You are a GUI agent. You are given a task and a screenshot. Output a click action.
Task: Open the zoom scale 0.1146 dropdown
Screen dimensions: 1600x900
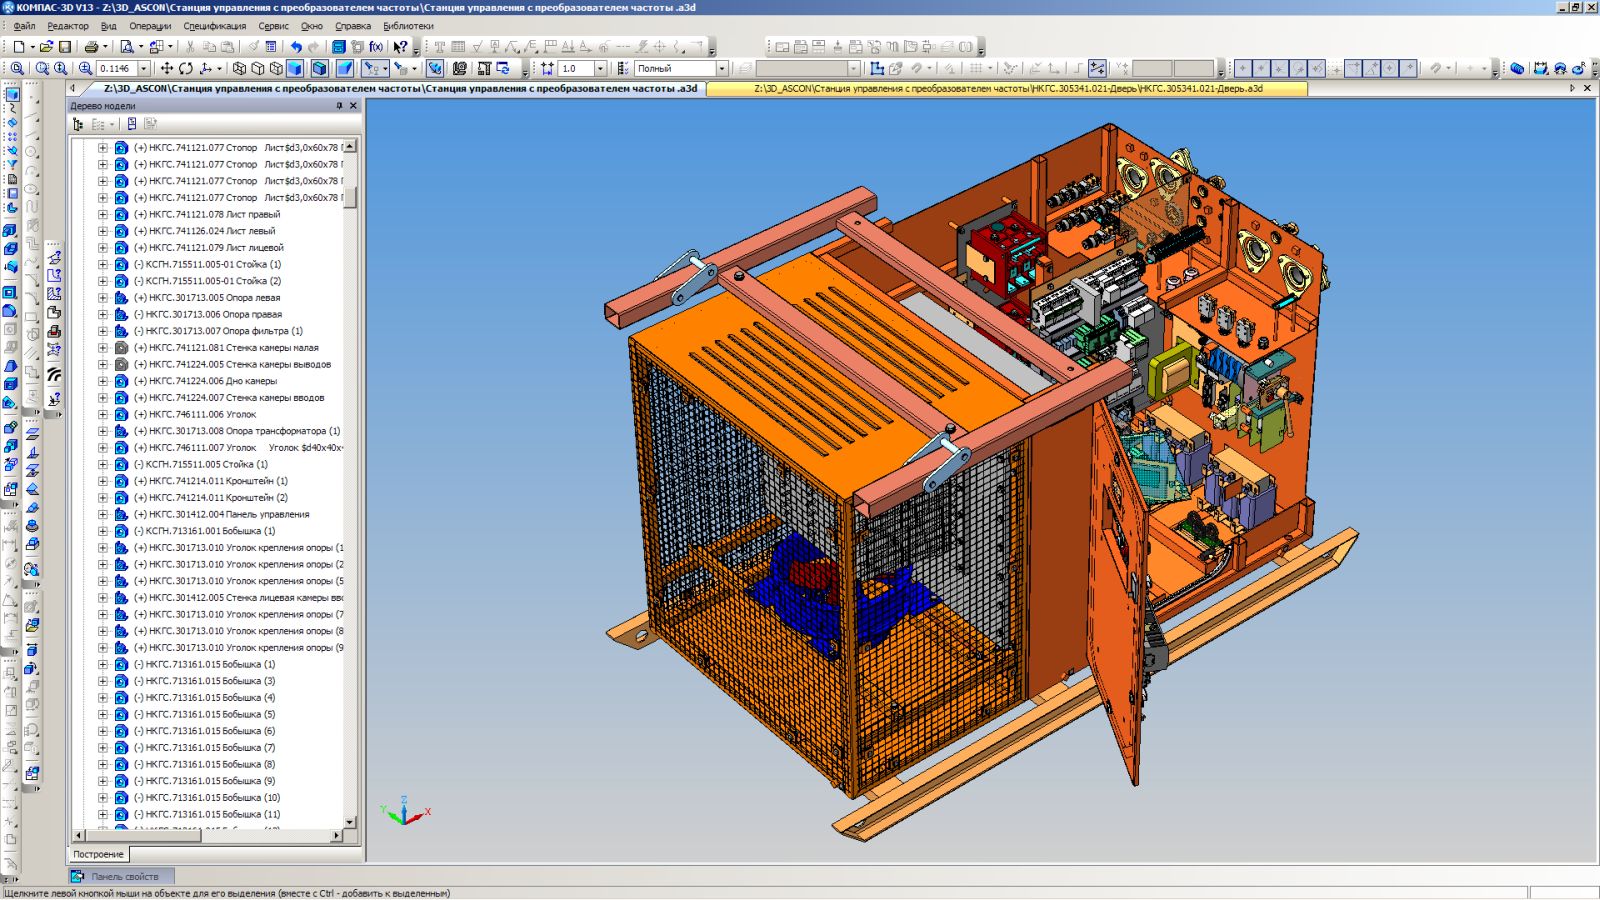point(144,69)
